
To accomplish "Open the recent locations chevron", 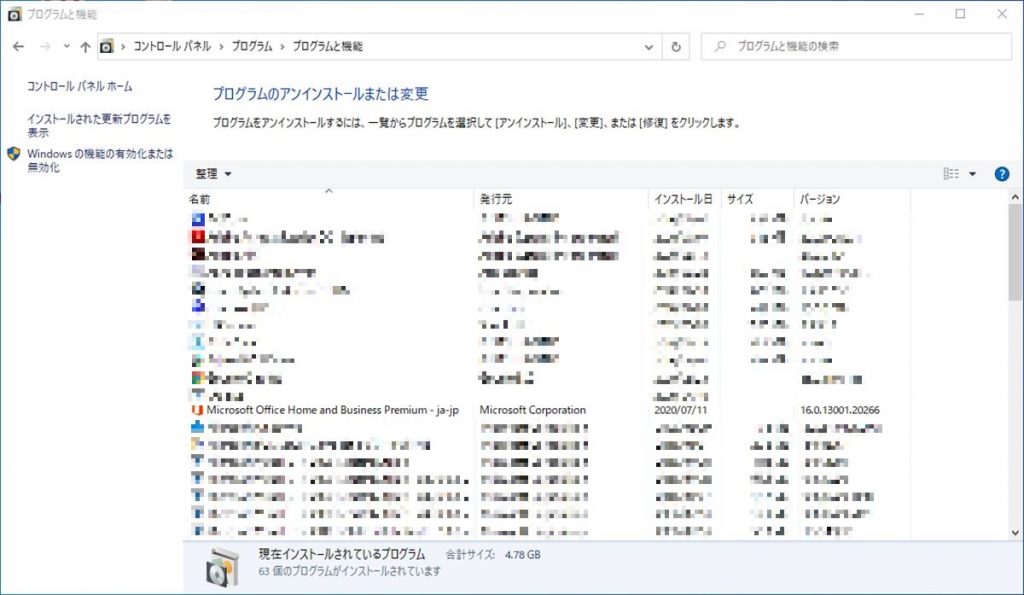I will tap(66, 46).
